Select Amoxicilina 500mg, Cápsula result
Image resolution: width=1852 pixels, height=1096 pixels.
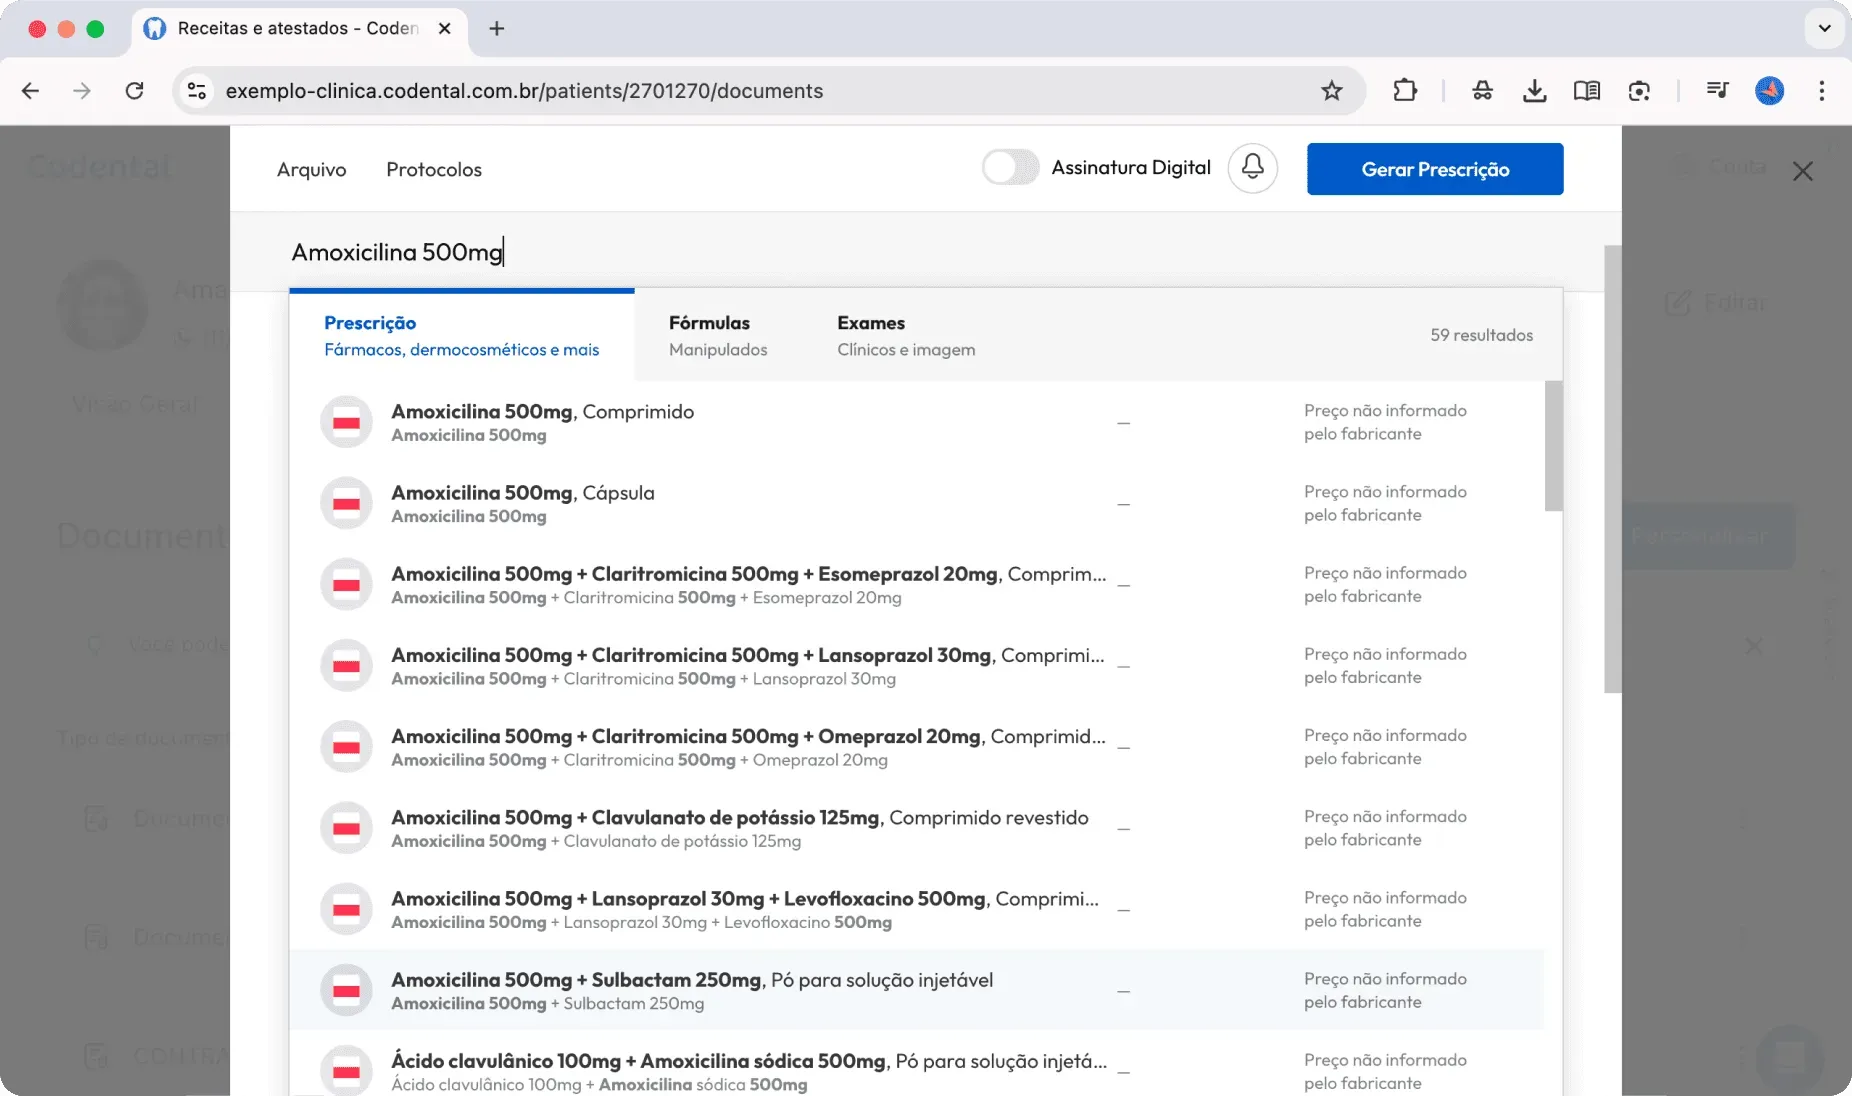[916, 503]
